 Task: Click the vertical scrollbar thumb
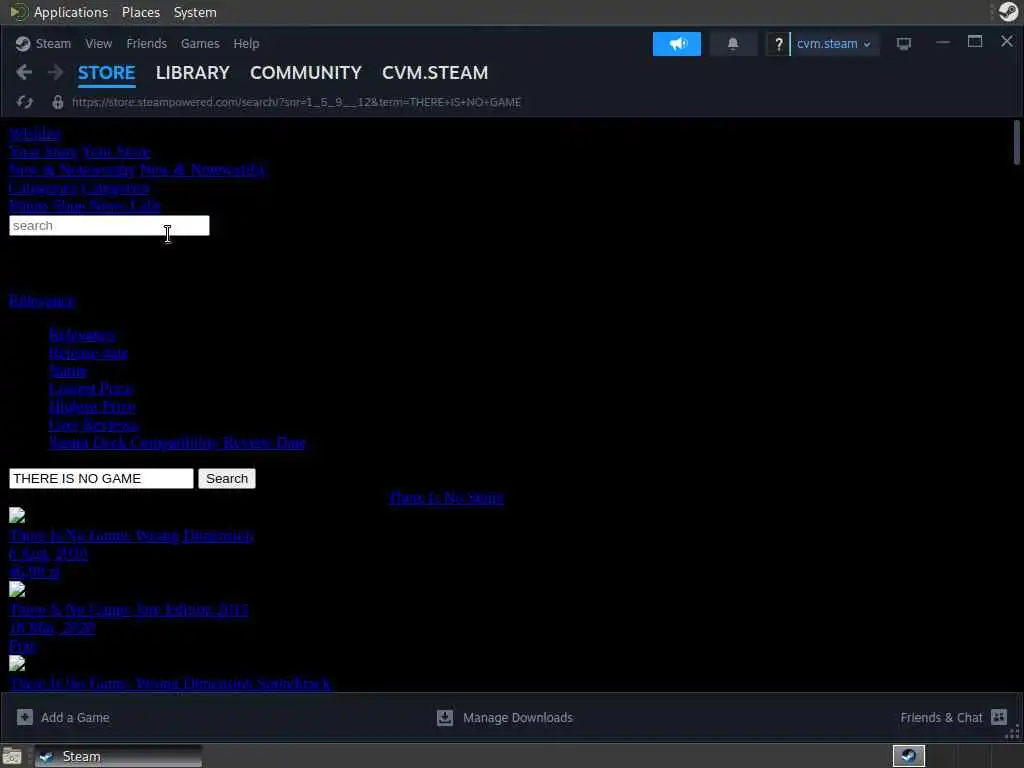click(x=1016, y=142)
